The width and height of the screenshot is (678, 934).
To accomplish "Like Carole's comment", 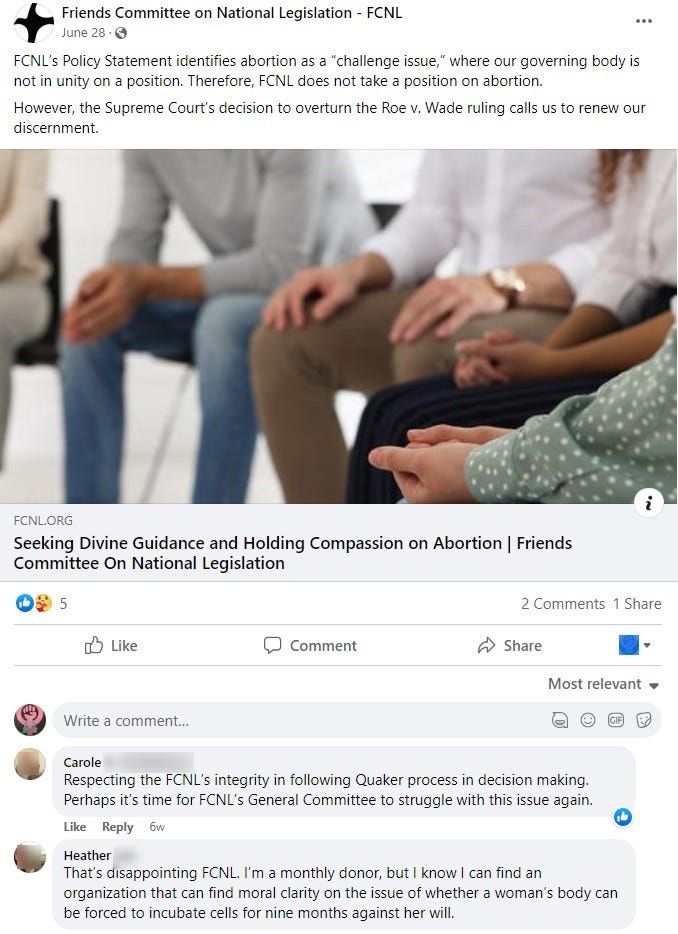I will [x=74, y=827].
